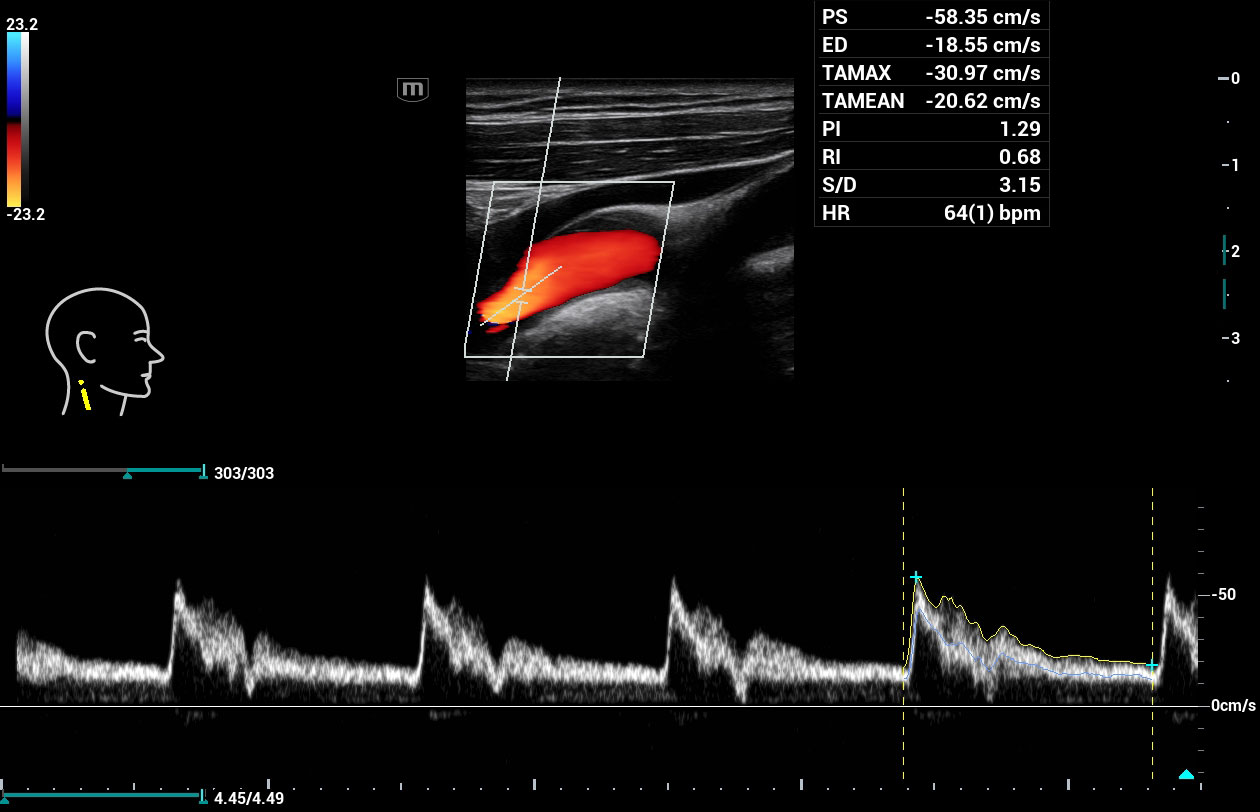The image size is (1260, 812).
Task: Click the teal focus marker on the depth scale
Action: 1224,250
